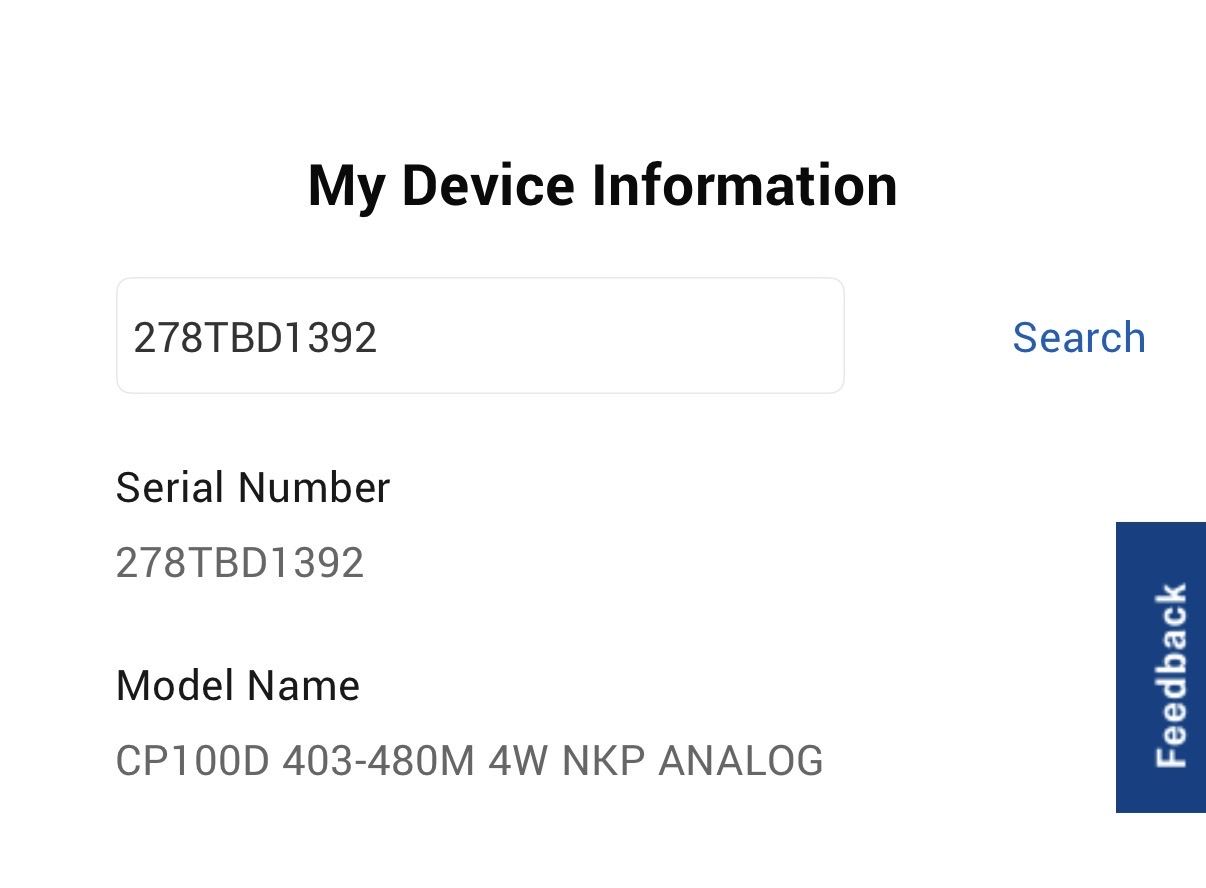Screen dimensions: 1206x888
Task: Click the ANALOG word in model name
Action: (741, 761)
